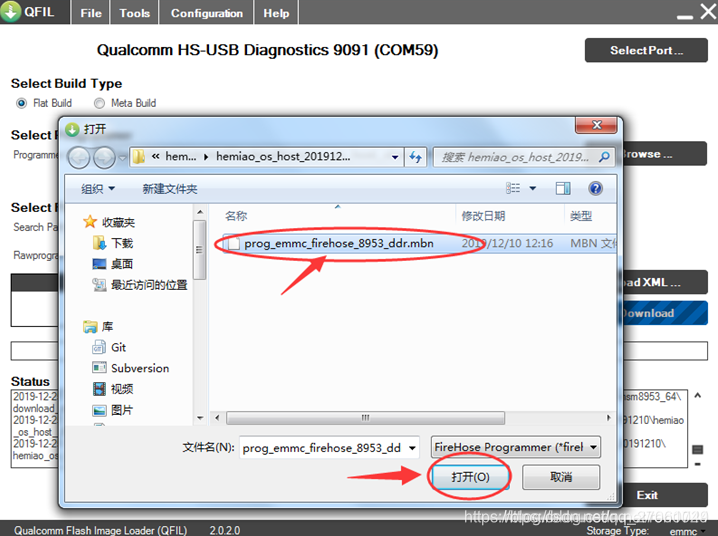Screen dimensions: 718x536
Task: Select Flat Build radio button
Action: [21, 103]
